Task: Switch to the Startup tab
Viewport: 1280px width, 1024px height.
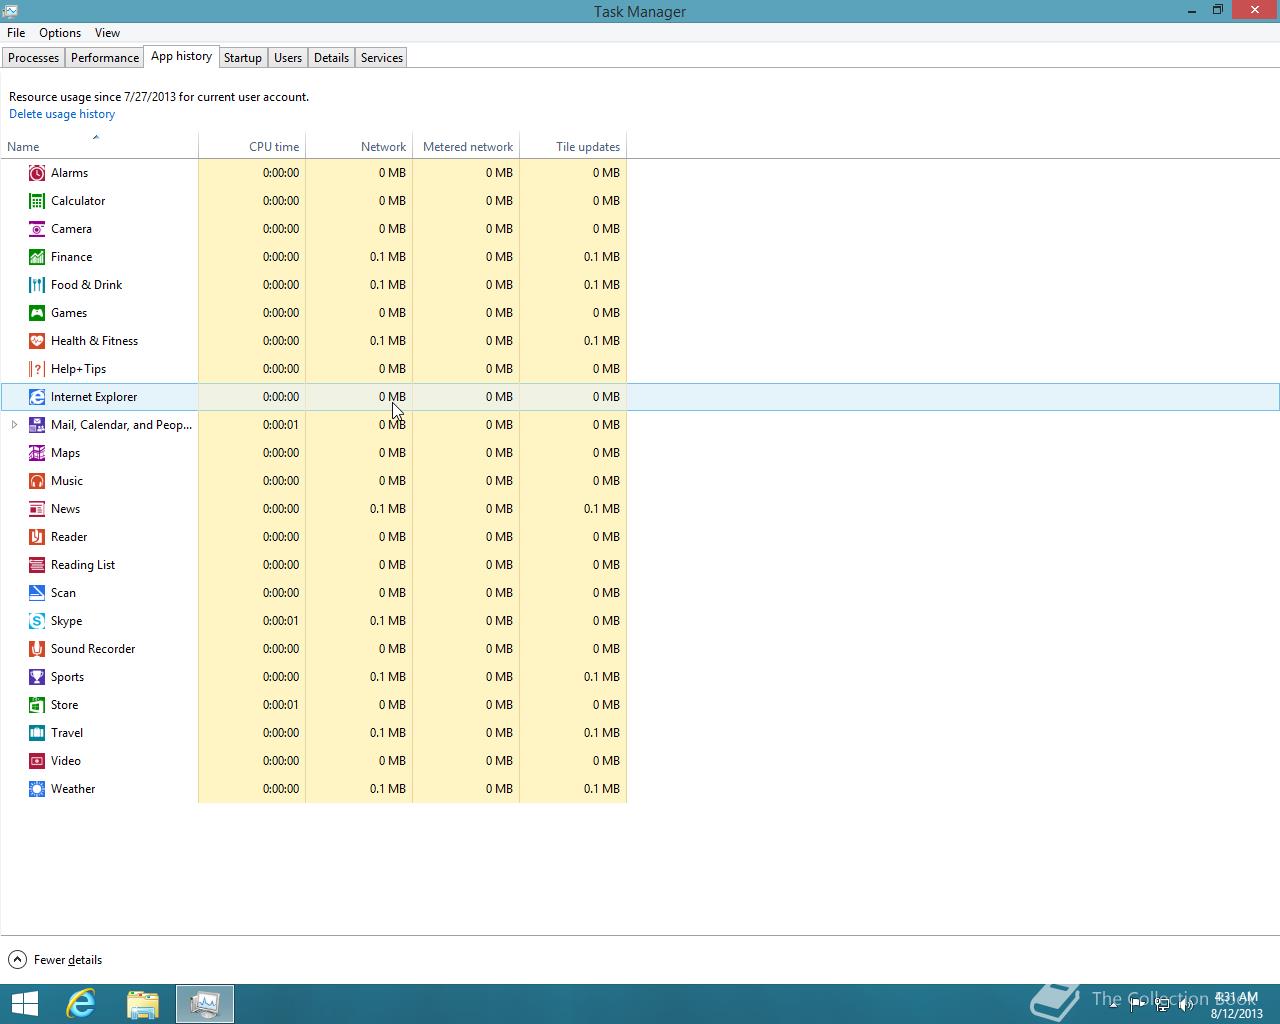Action: coord(243,58)
